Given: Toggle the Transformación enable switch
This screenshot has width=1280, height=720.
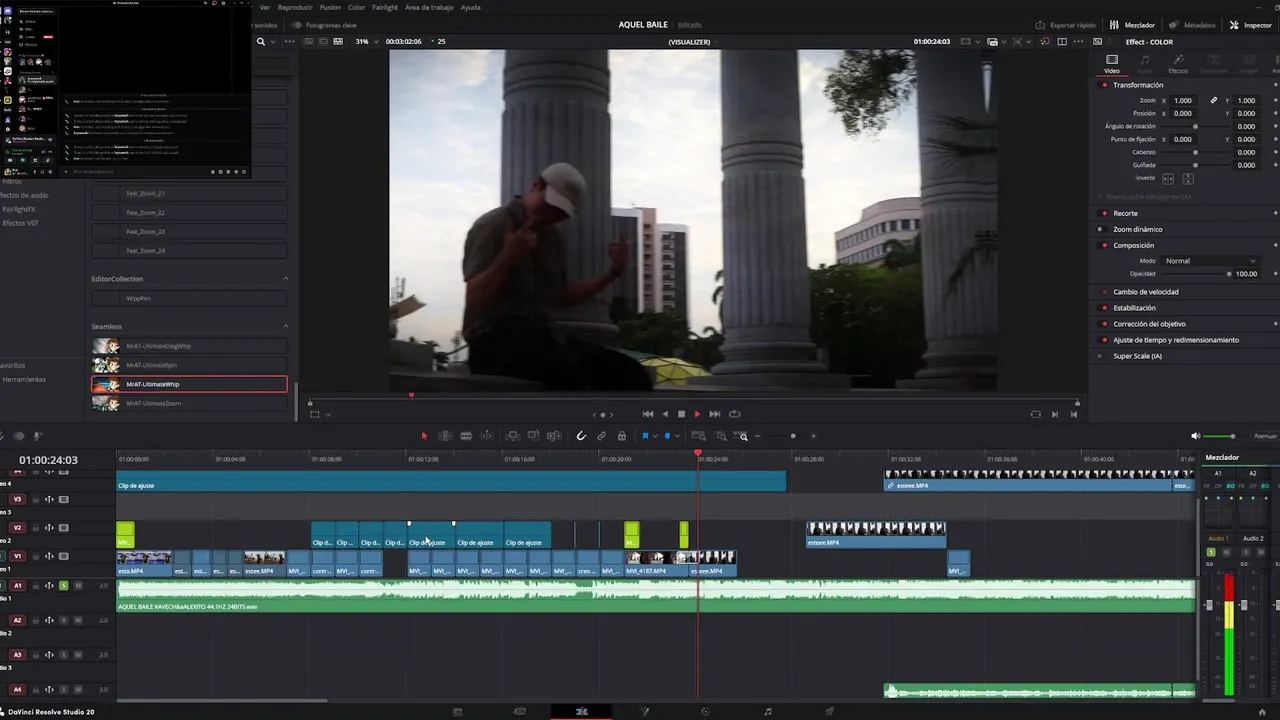Looking at the screenshot, I should (x=1104, y=85).
